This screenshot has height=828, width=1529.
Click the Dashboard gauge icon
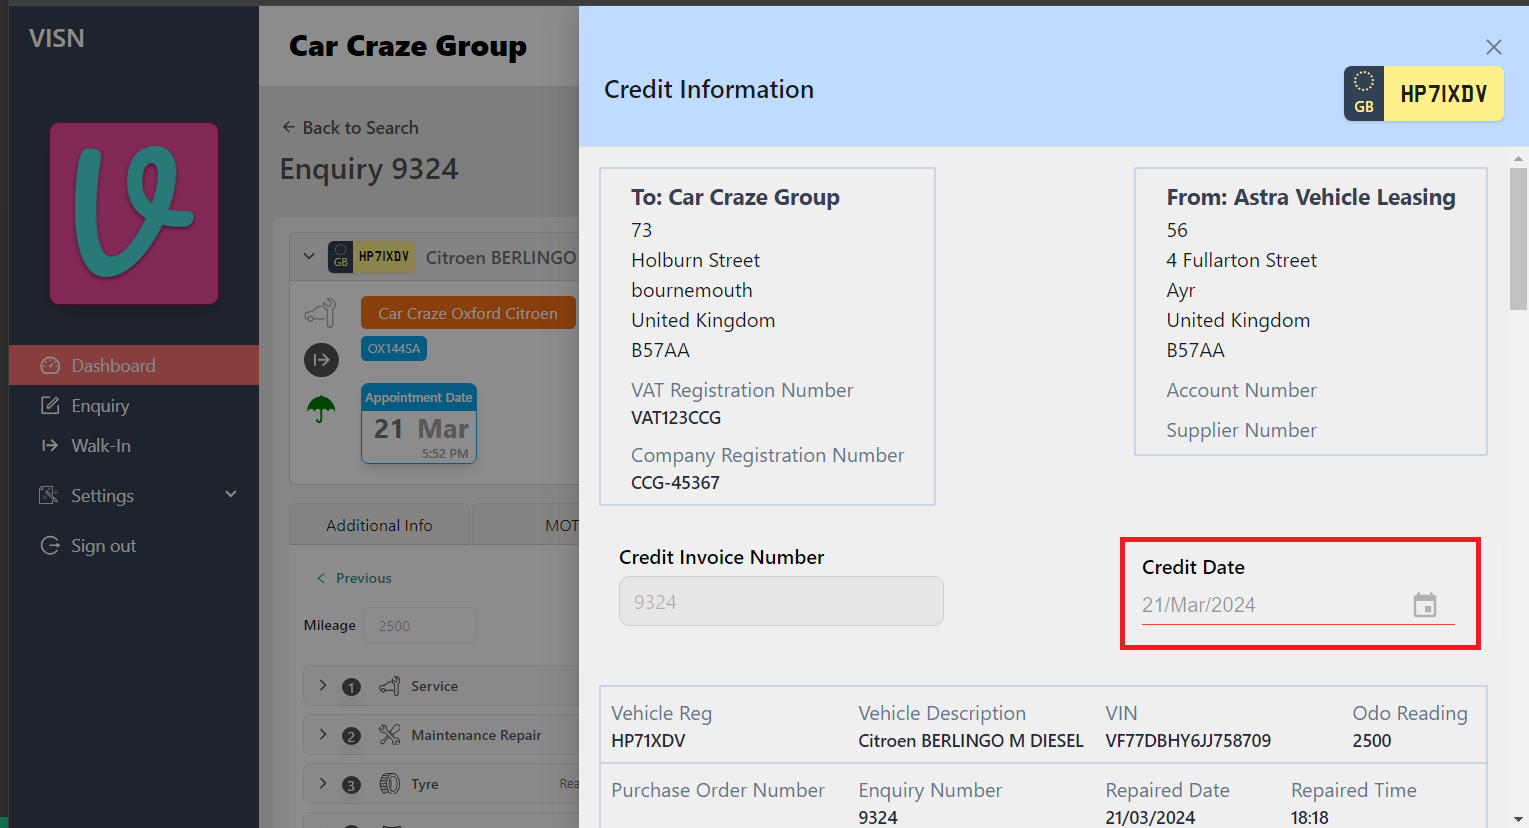50,365
